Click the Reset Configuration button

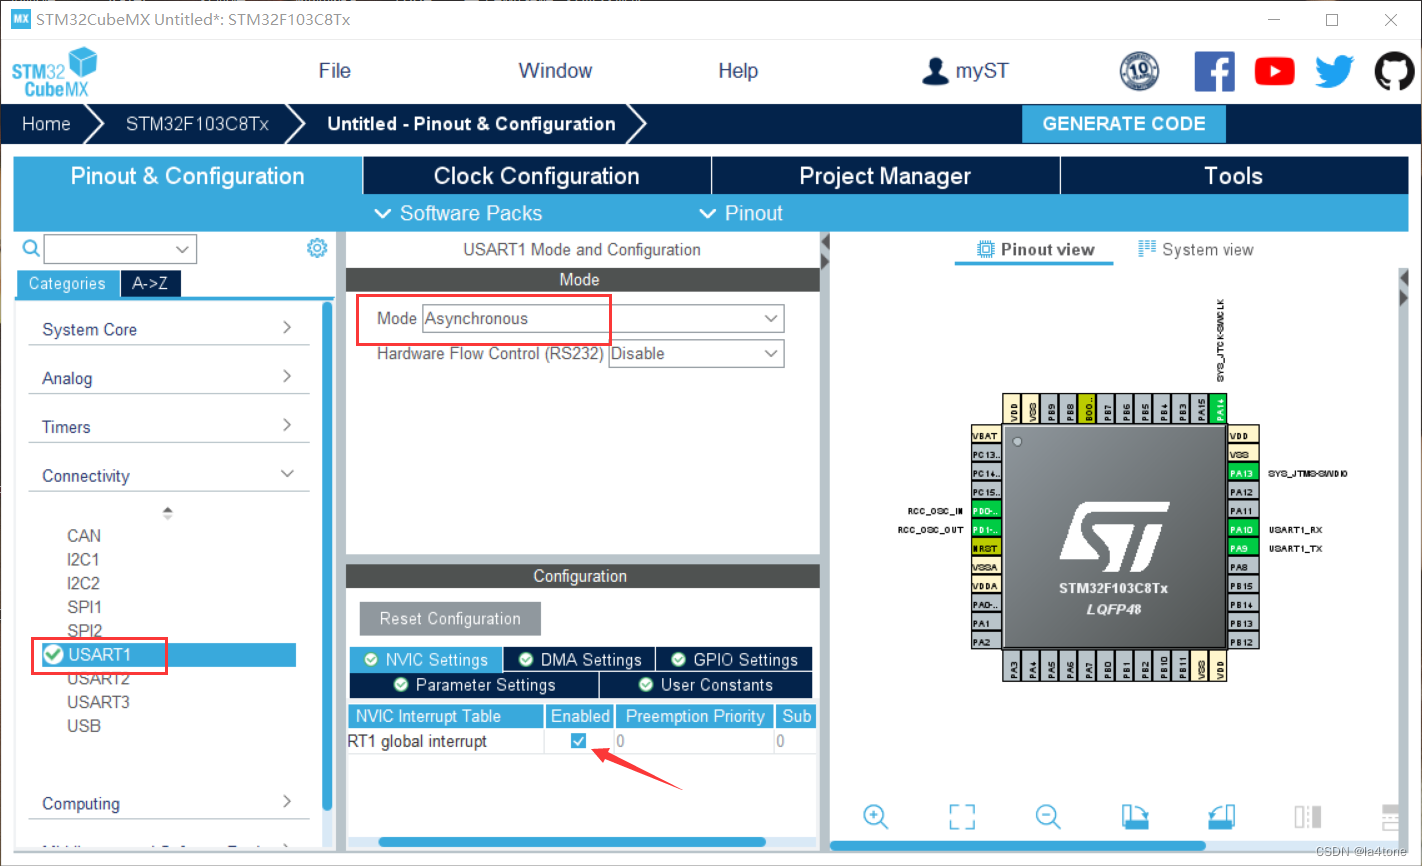449,618
